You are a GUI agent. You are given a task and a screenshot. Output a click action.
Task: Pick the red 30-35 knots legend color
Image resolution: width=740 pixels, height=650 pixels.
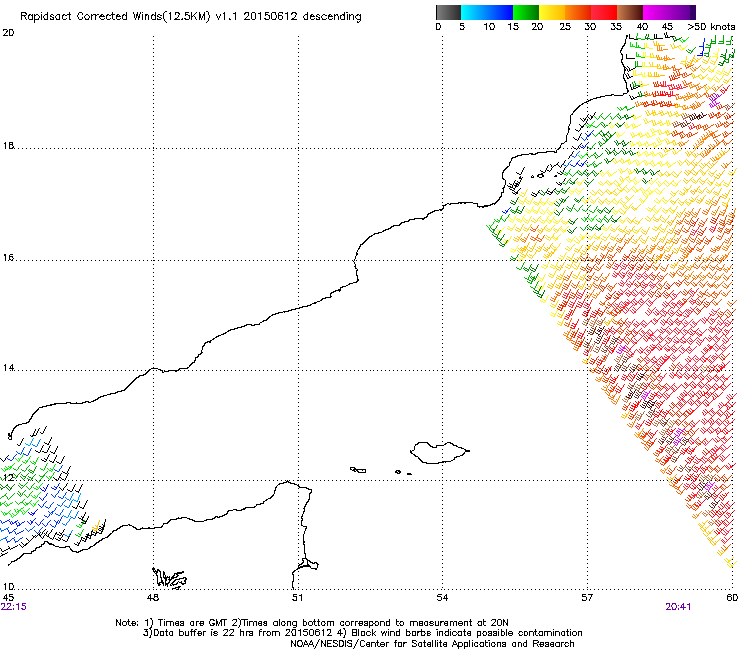click(x=604, y=12)
